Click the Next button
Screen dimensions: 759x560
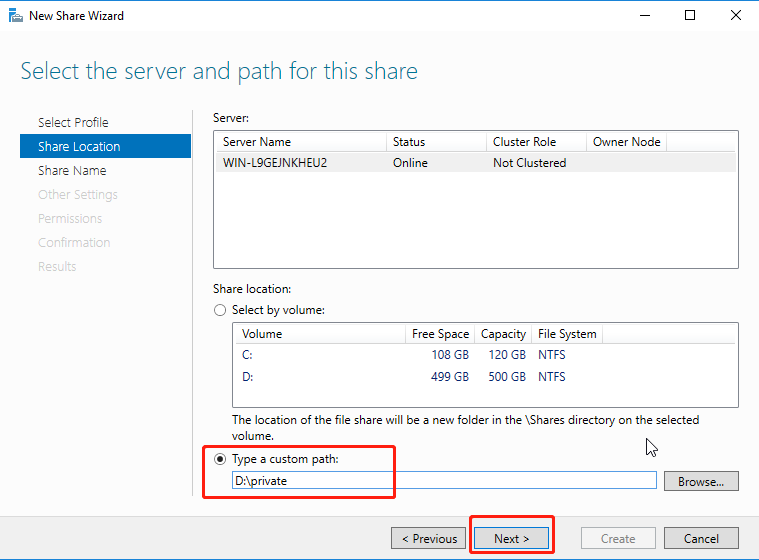tap(510, 538)
